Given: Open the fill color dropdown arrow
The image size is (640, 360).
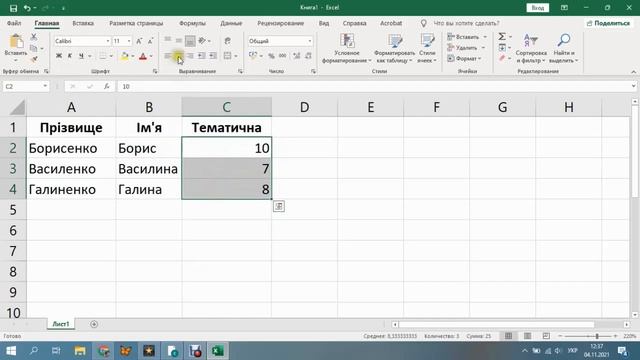Looking at the screenshot, I should [x=133, y=56].
